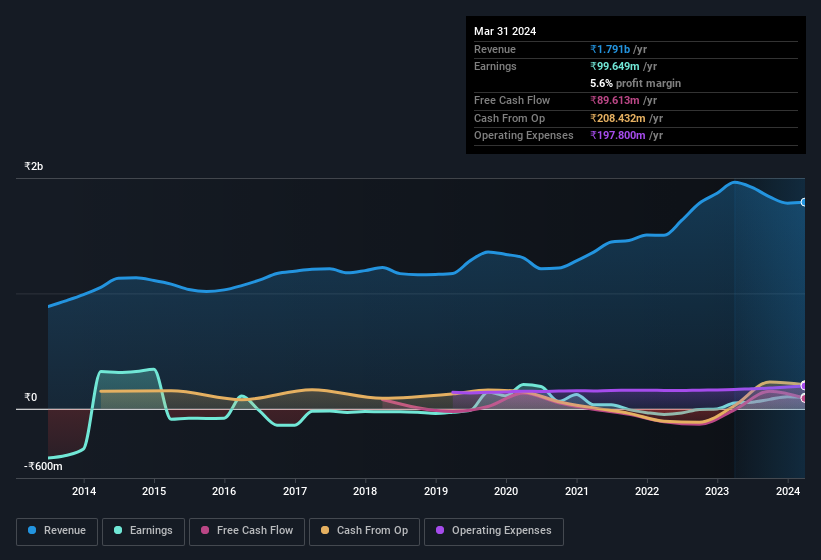
Task: Click the purple Operating Expenses end-point marker
Action: 804,386
